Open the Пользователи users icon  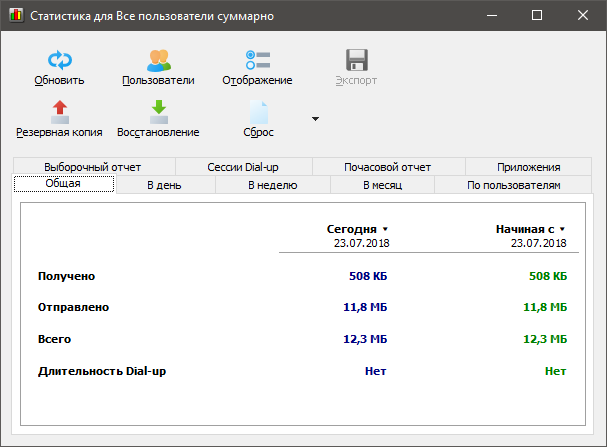159,60
